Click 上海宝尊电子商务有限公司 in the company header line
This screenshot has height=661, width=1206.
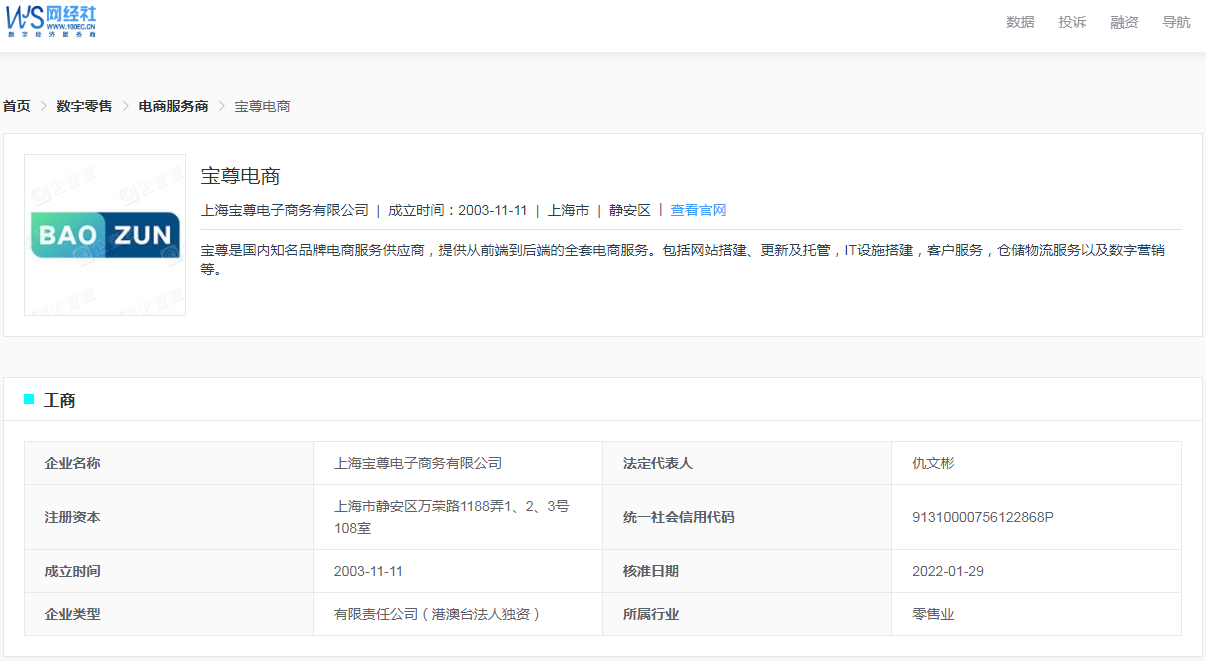pyautogui.click(x=285, y=210)
